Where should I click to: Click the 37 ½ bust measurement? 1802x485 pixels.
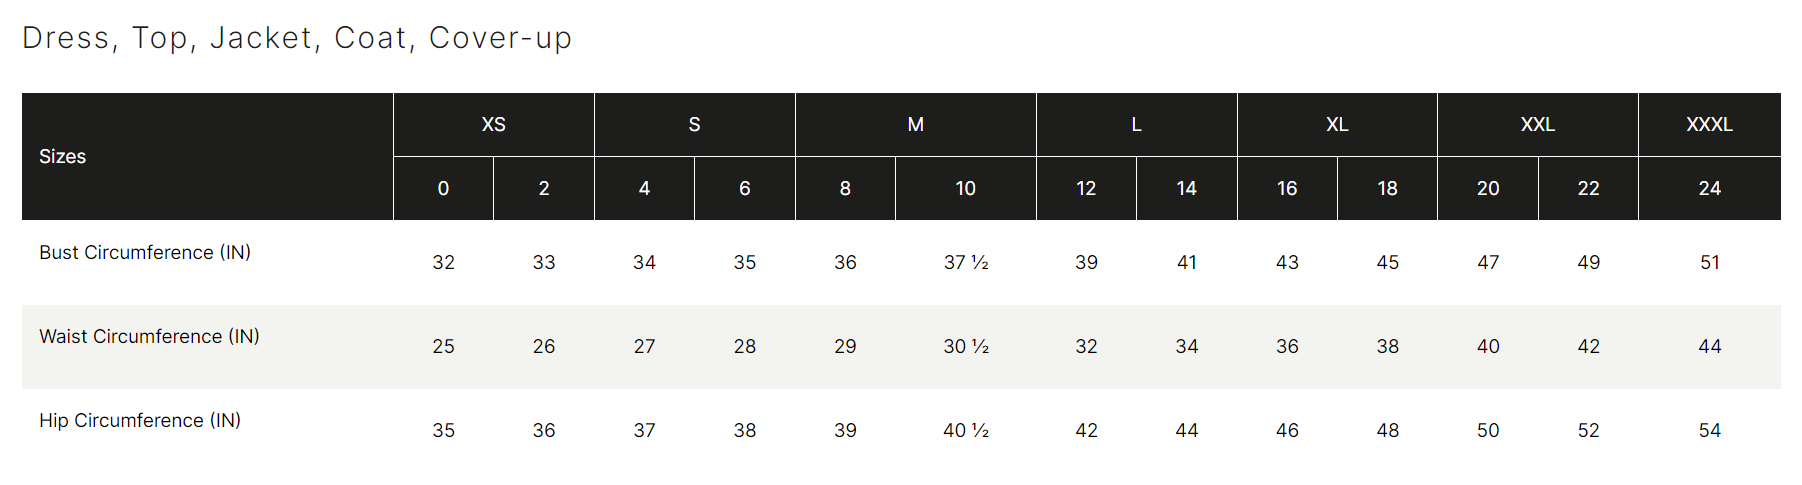point(966,263)
